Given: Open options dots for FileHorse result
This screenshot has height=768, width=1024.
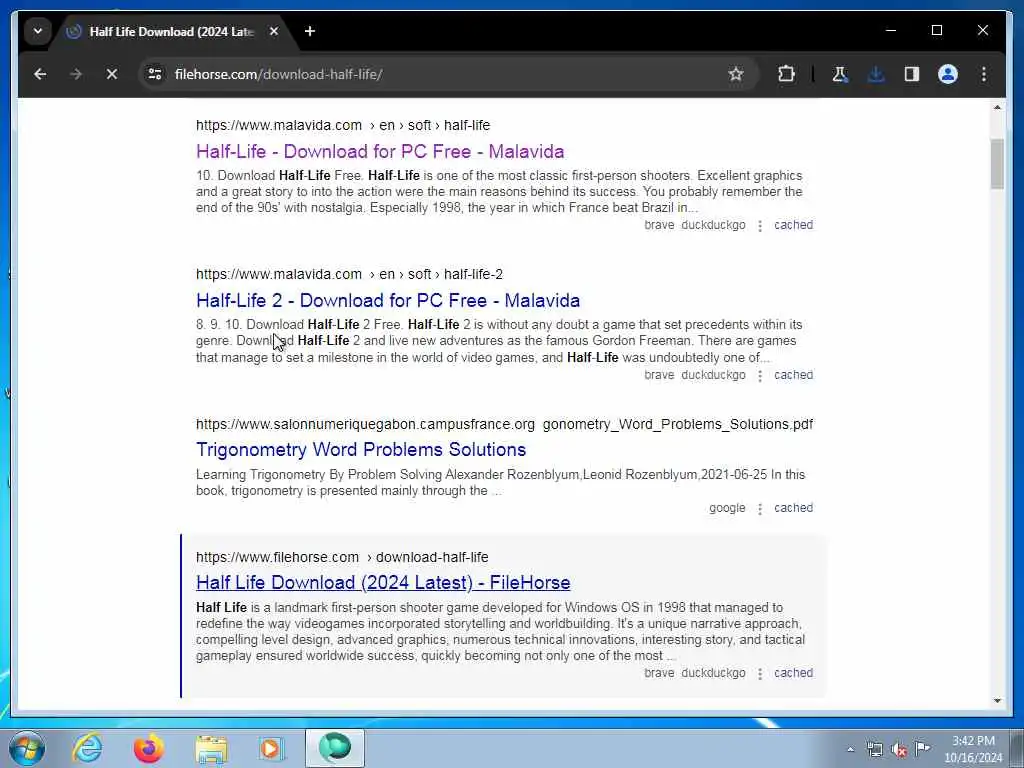Looking at the screenshot, I should click(x=760, y=674).
